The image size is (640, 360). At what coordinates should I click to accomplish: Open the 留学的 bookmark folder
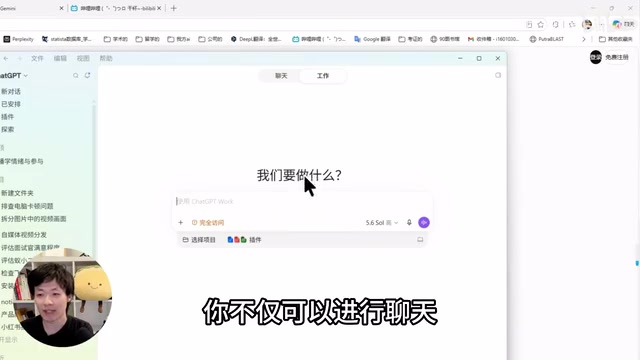[147, 39]
